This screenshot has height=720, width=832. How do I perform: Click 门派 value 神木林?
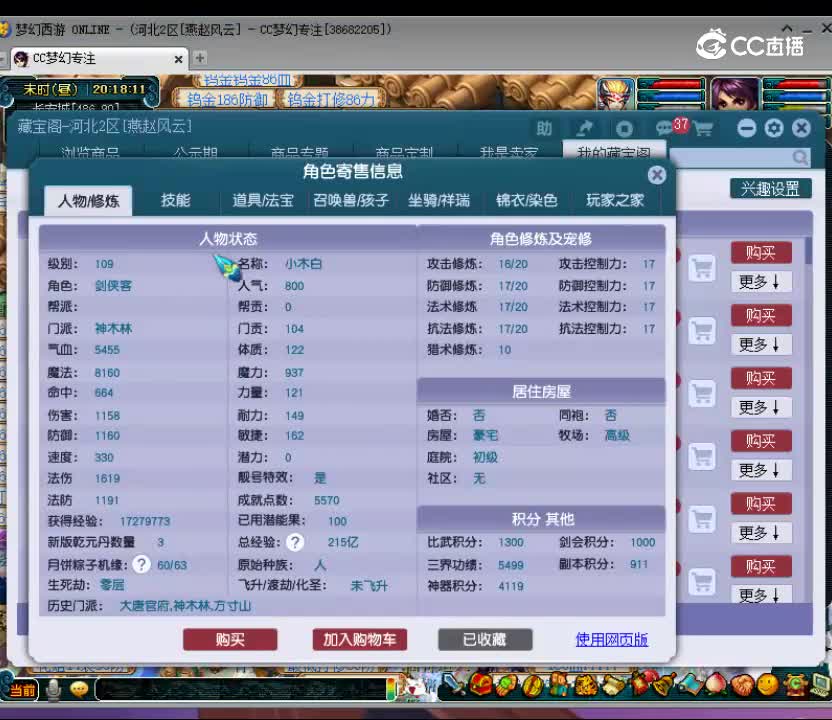pos(113,328)
